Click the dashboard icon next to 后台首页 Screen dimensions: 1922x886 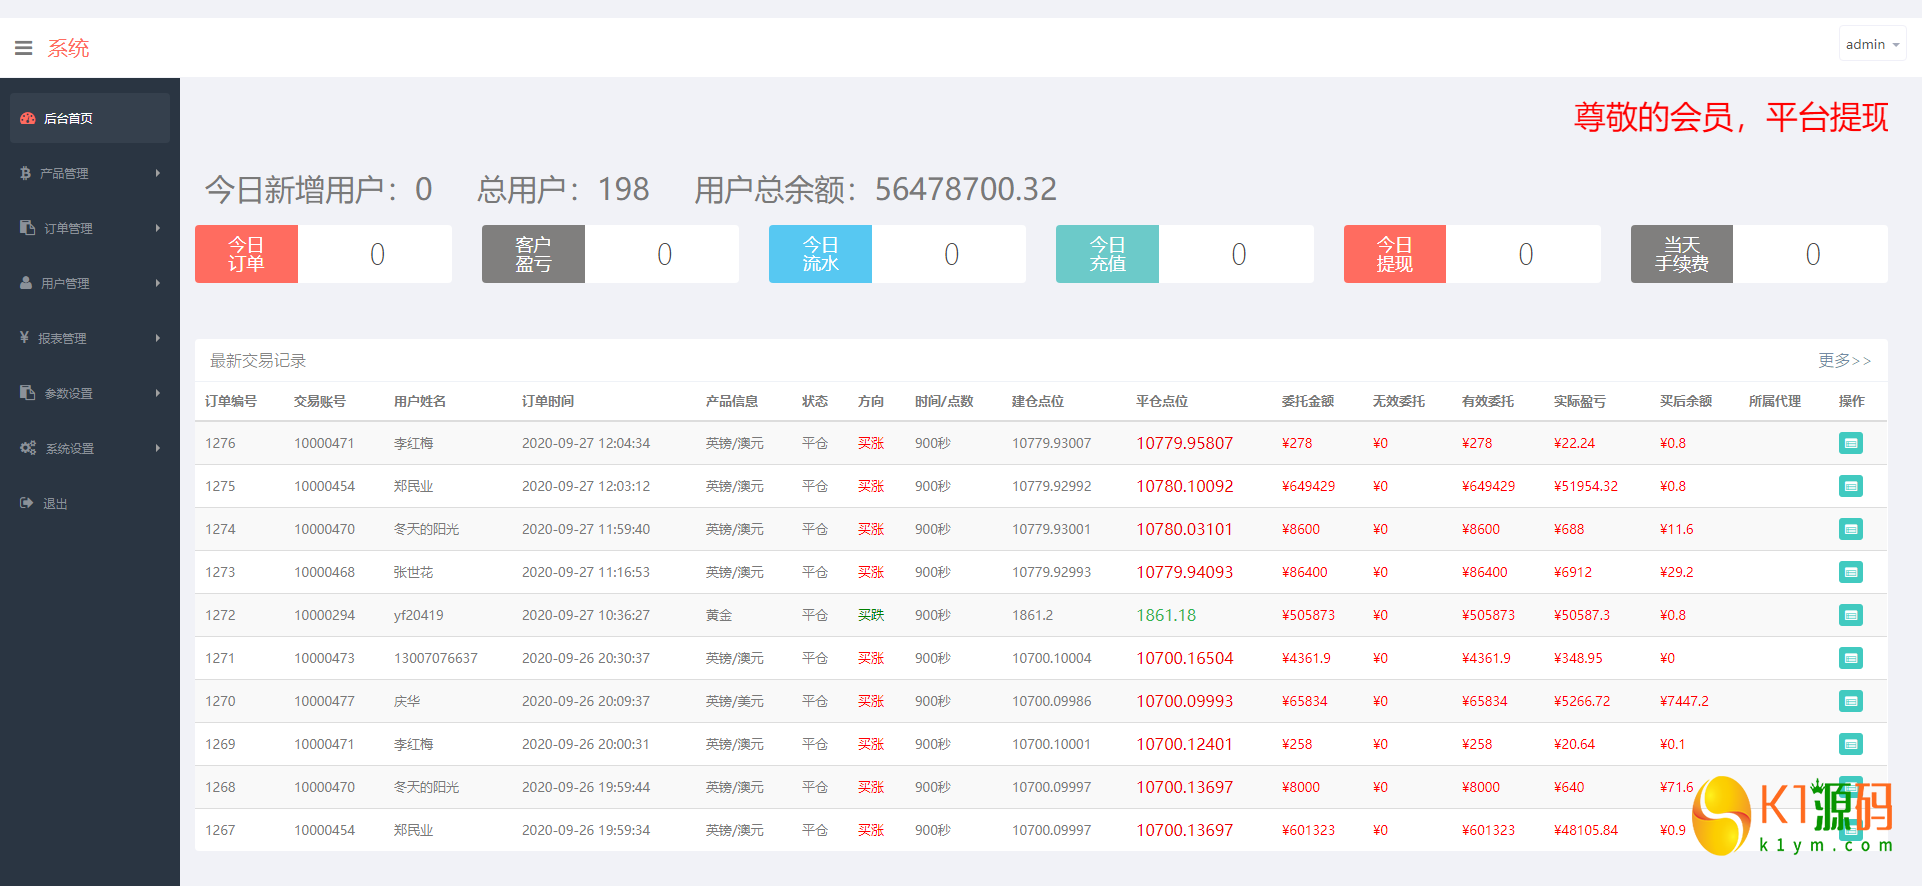coord(28,118)
